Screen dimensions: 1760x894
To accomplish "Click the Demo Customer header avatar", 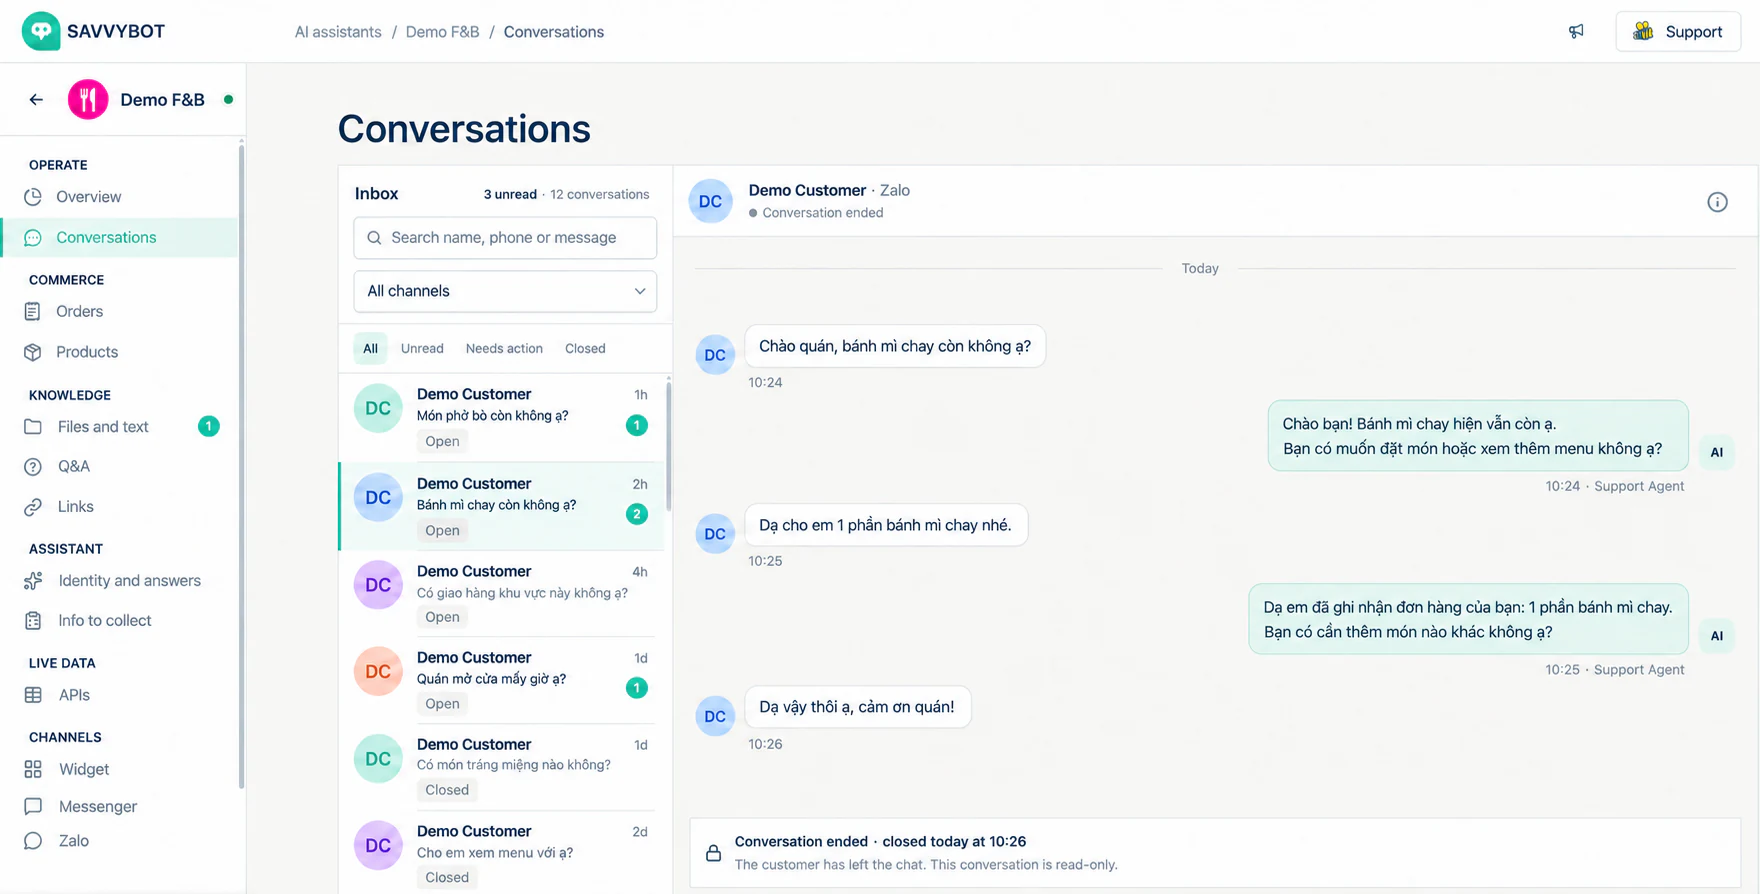I will tap(711, 201).
